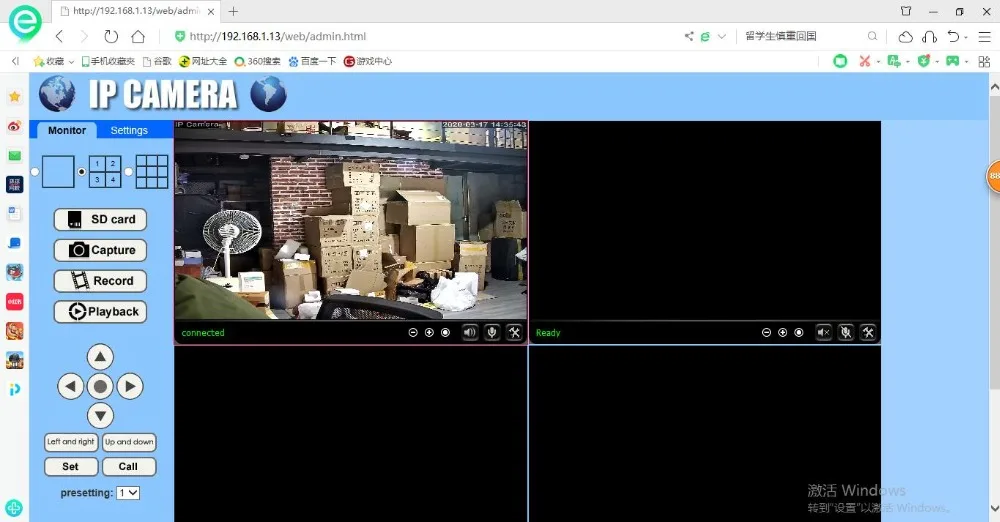
Task: Select the single-view layout radio button
Action: click(35, 172)
